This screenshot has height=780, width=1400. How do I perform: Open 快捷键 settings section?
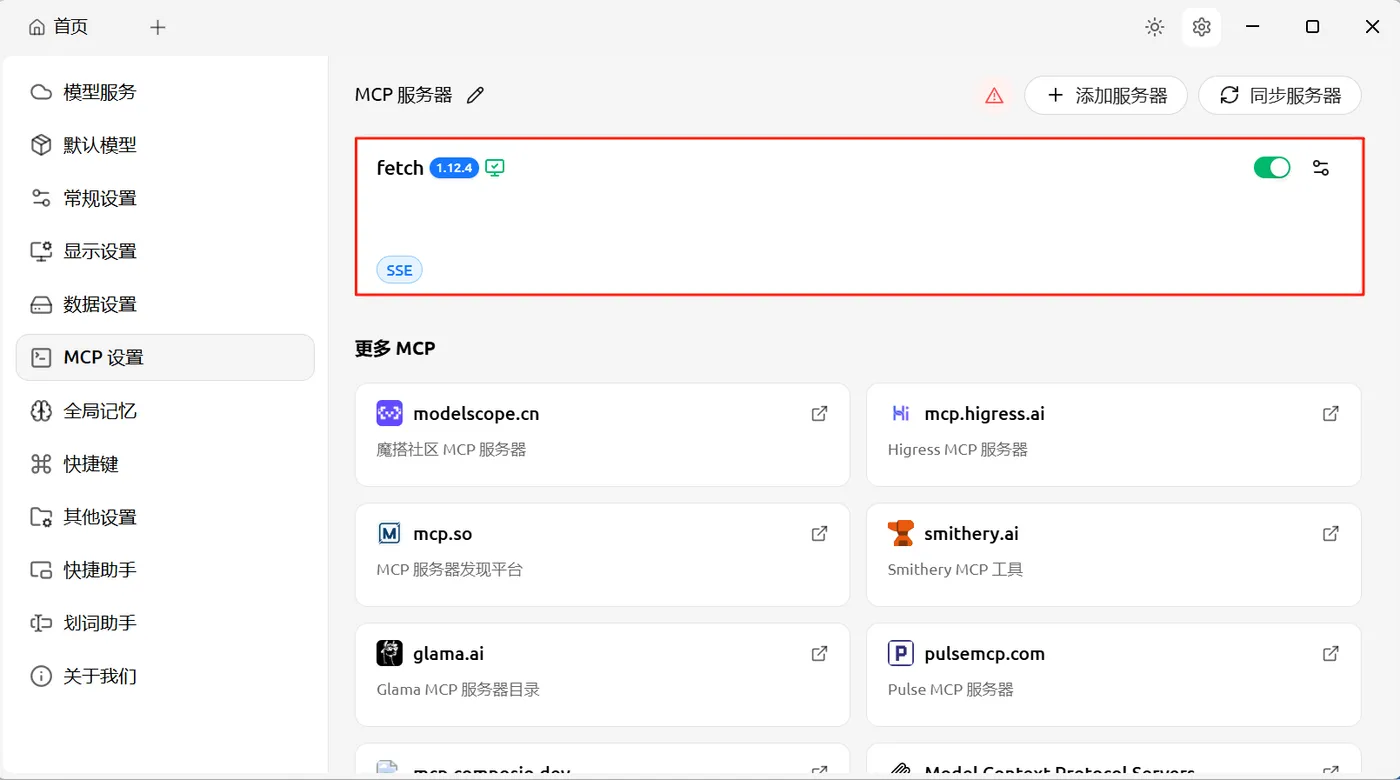(91, 464)
